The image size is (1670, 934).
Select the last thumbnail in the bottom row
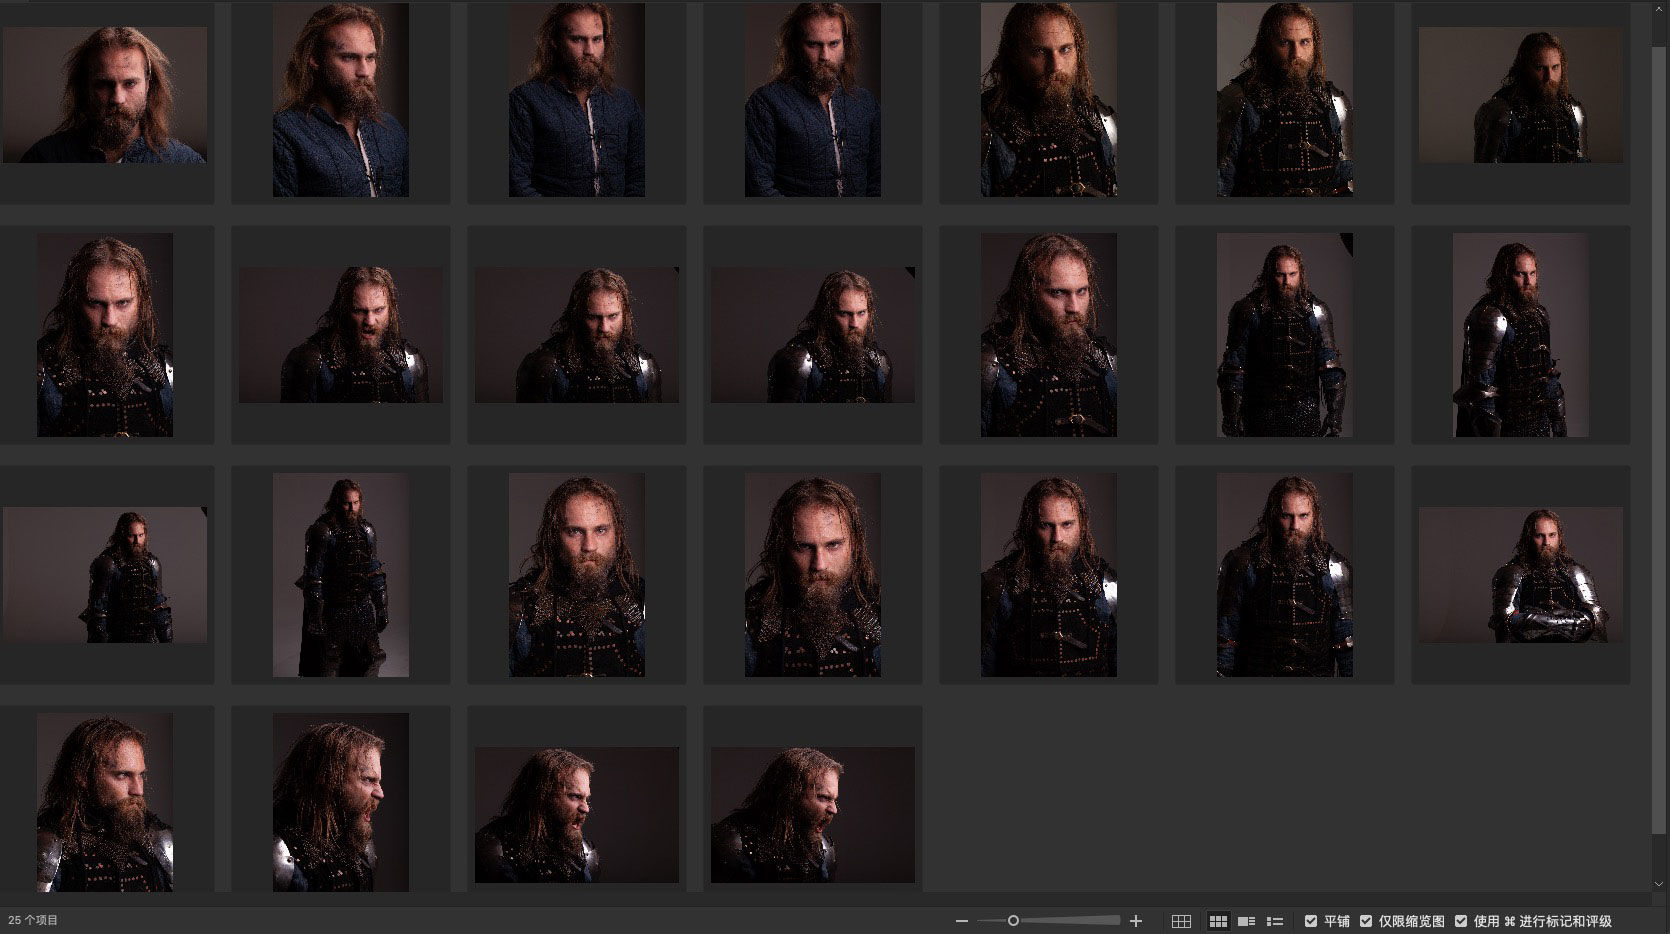coord(812,815)
